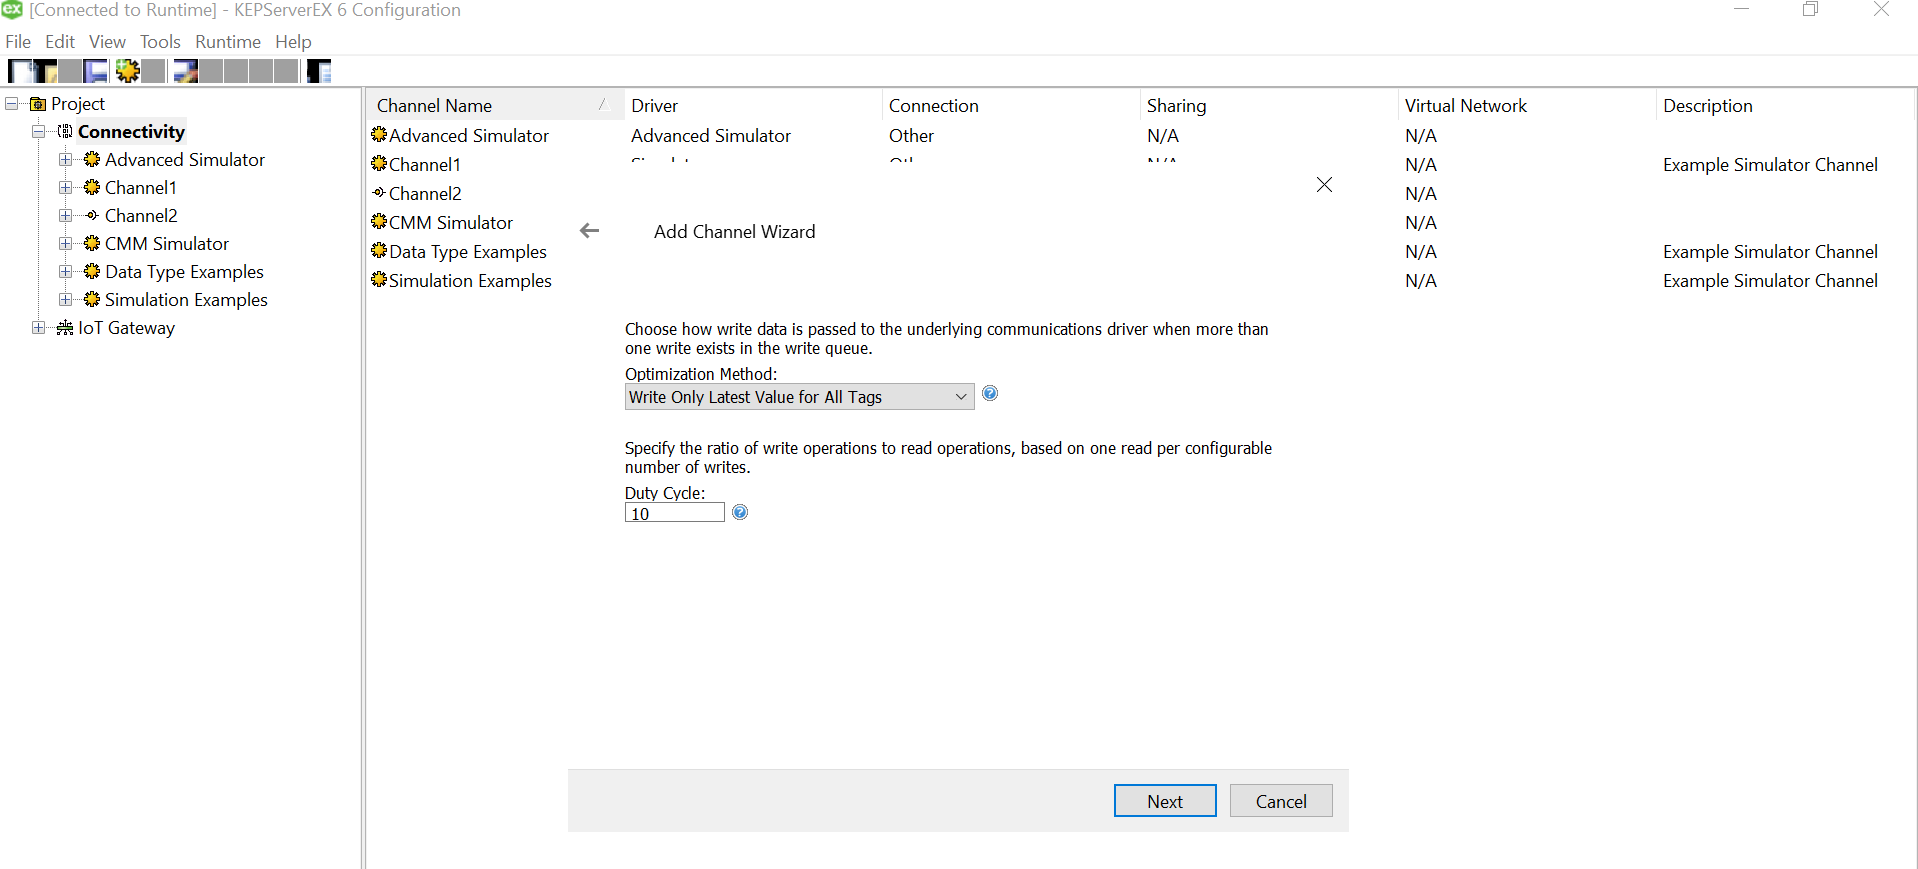
Task: Select Simulation Examples in the project tree
Action: [x=186, y=300]
